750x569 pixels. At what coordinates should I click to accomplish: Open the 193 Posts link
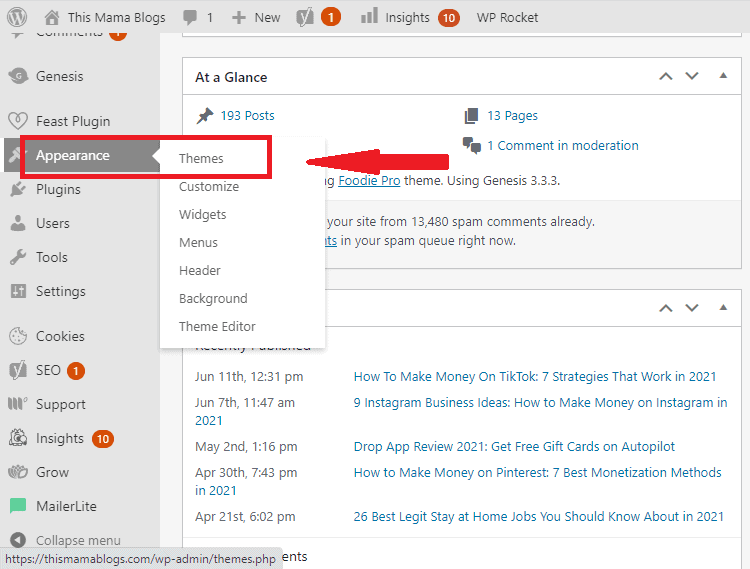click(247, 116)
